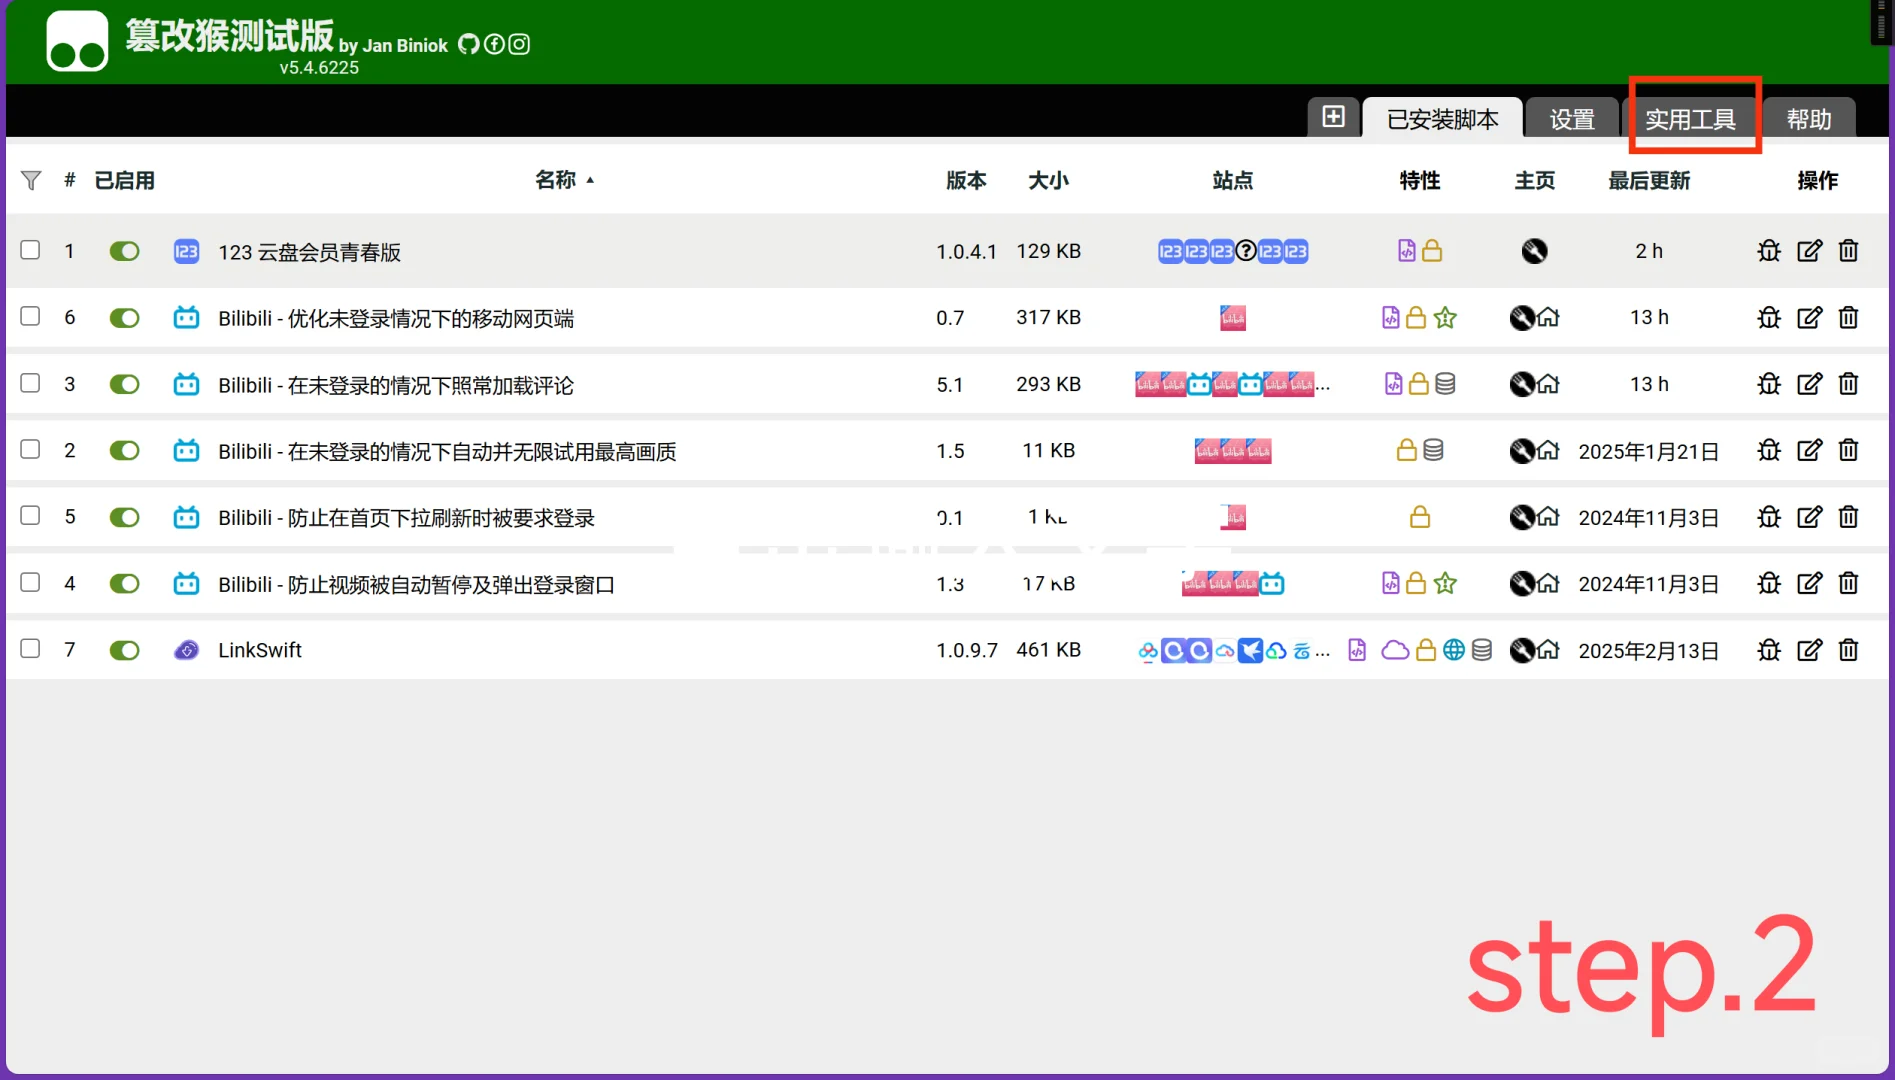This screenshot has height=1080, width=1895.
Task: Open source site icon for 123 云盘会员青春版
Action: 1534,251
